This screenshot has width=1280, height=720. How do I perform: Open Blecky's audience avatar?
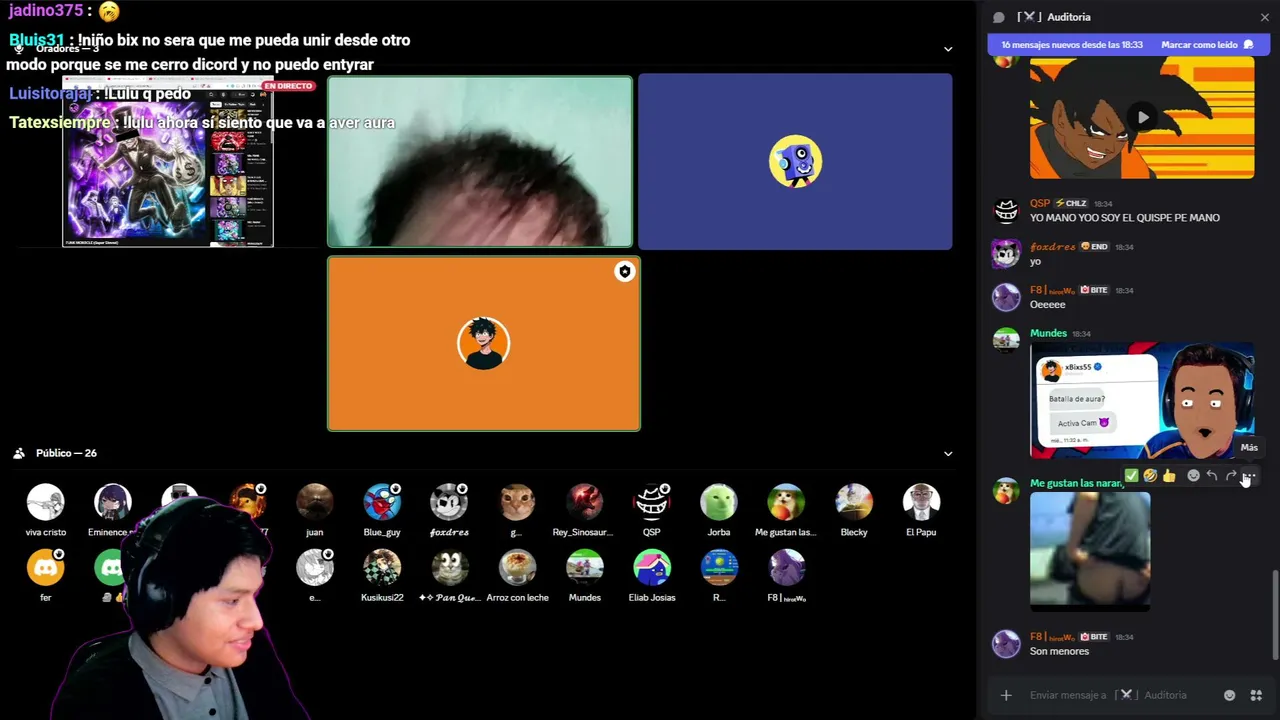[854, 502]
